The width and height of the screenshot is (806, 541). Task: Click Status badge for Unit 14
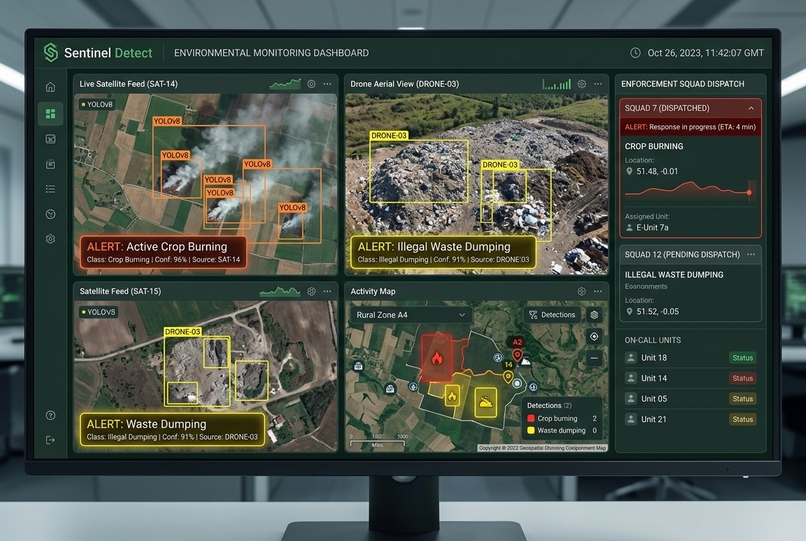[x=742, y=378]
